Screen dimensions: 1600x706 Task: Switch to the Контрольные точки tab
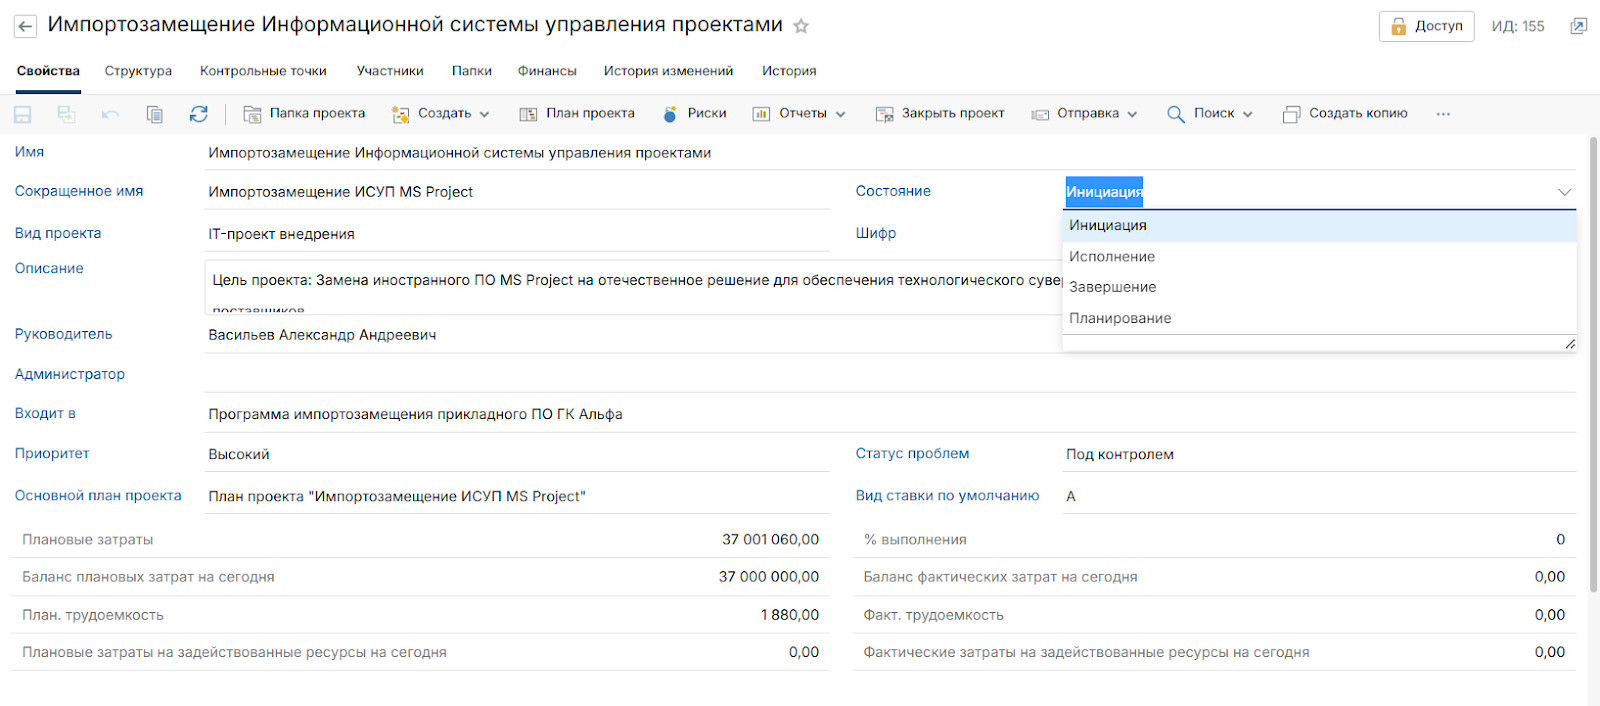click(263, 71)
